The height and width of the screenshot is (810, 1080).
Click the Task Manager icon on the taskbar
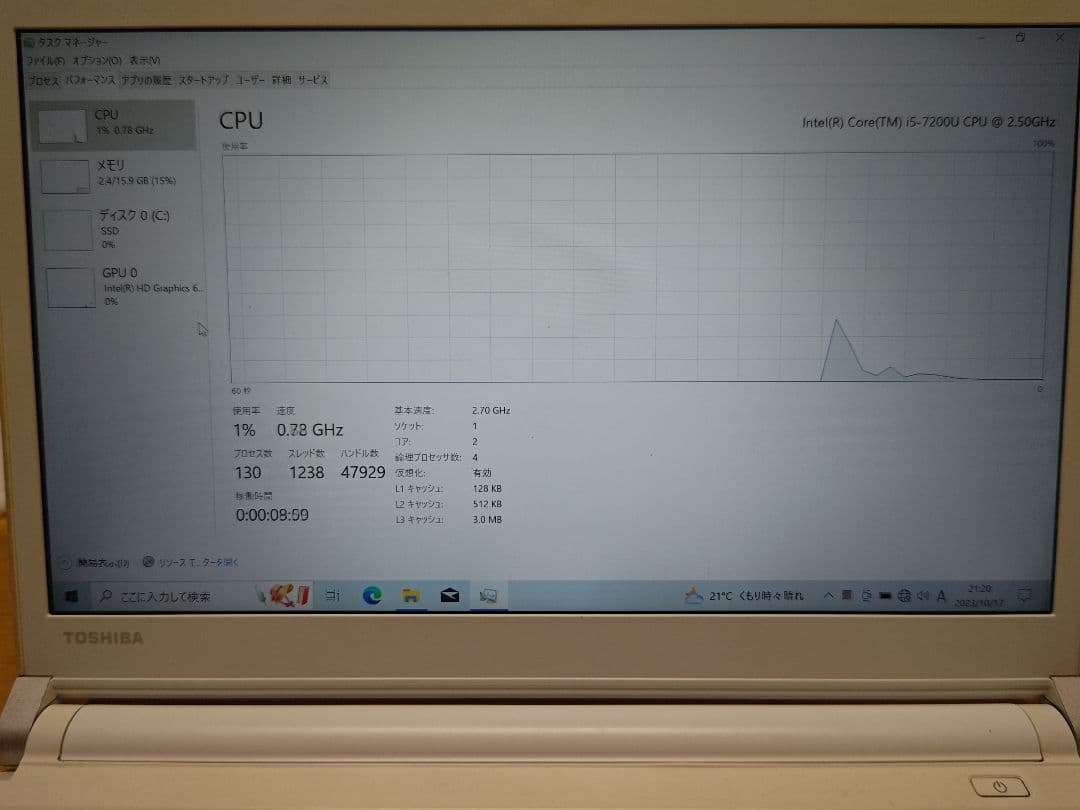(488, 595)
